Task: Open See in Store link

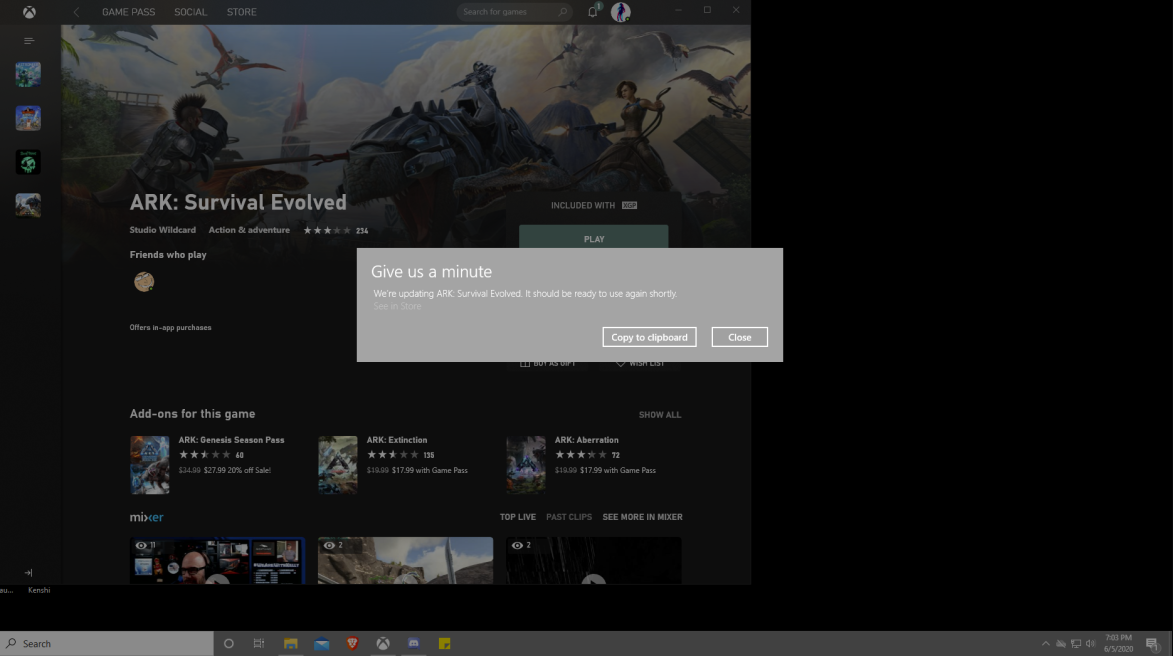Action: click(397, 306)
